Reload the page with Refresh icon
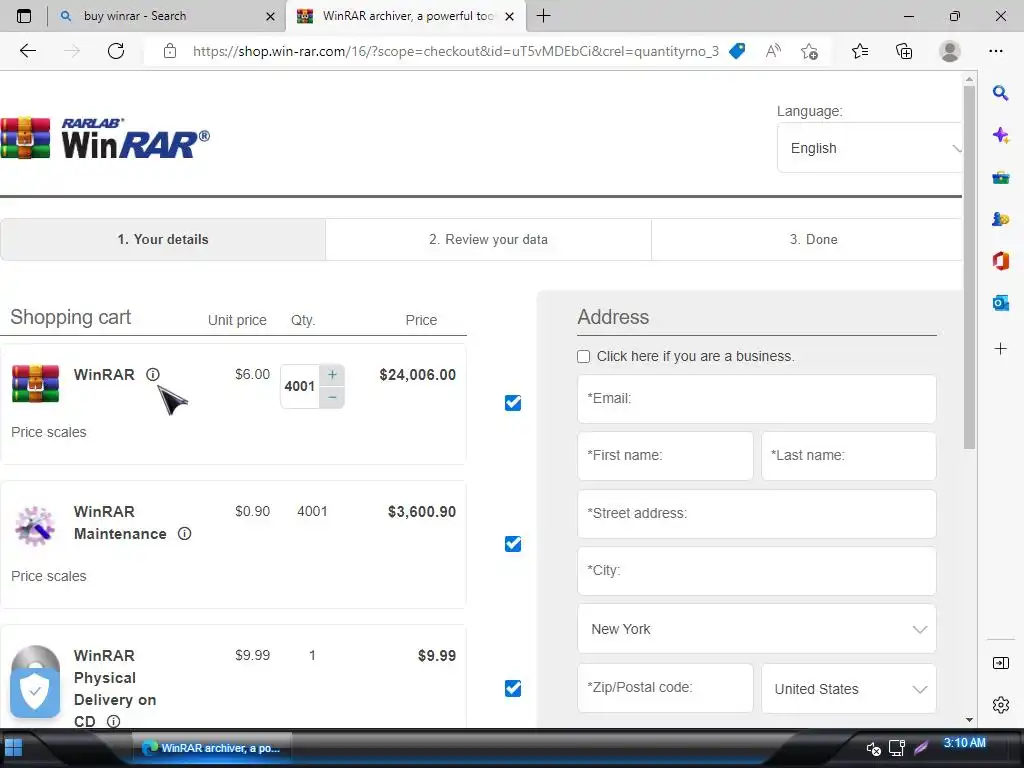This screenshot has width=1024, height=768. pyautogui.click(x=116, y=51)
